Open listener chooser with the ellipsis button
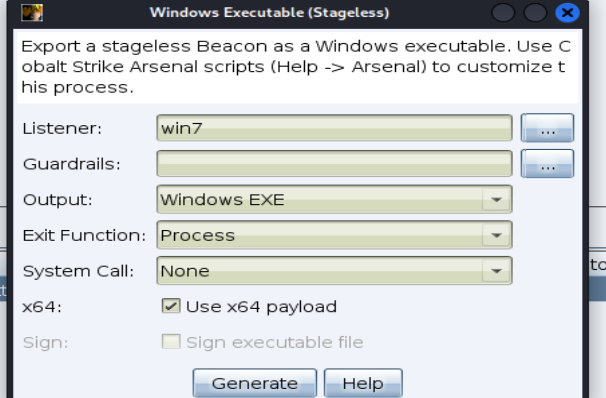This screenshot has width=606, height=398. (x=547, y=128)
